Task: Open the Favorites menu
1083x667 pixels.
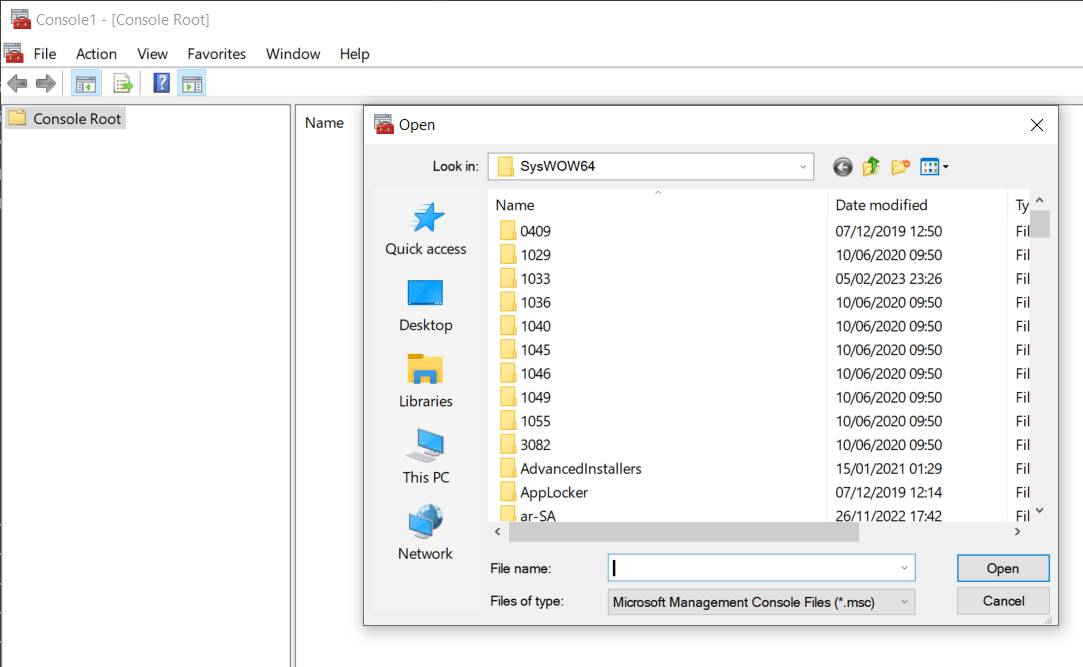Action: point(216,54)
